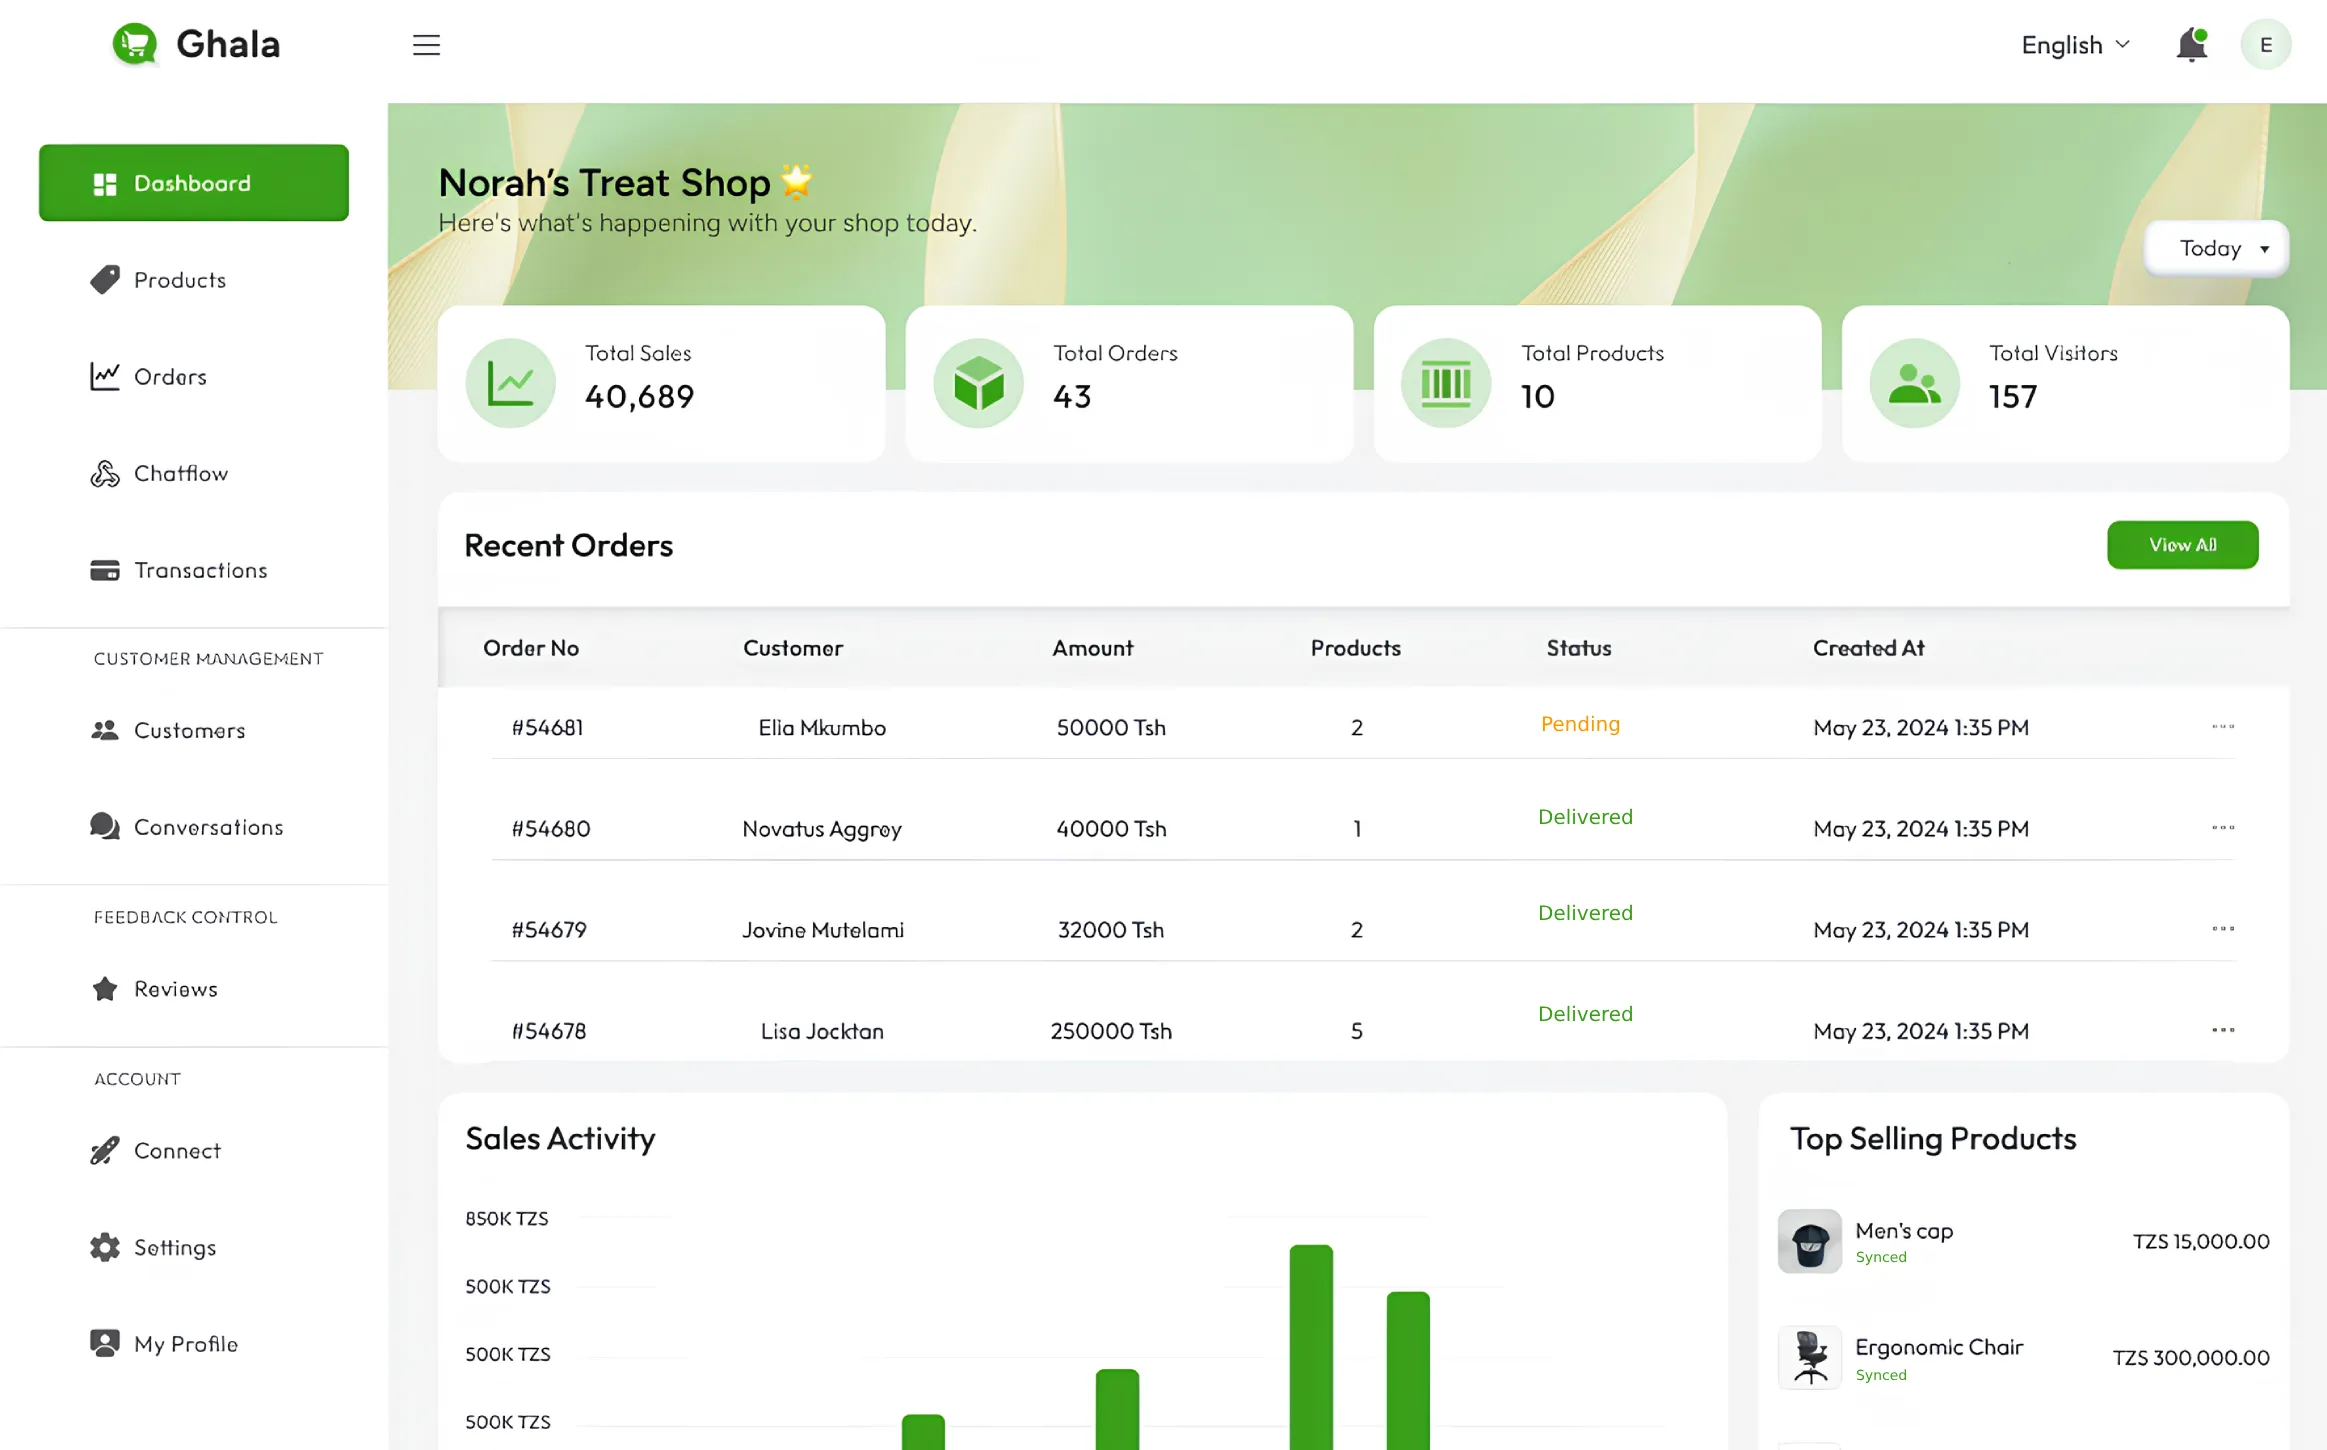The image size is (2327, 1450).
Task: Open more options for order #54681
Action: click(2222, 727)
